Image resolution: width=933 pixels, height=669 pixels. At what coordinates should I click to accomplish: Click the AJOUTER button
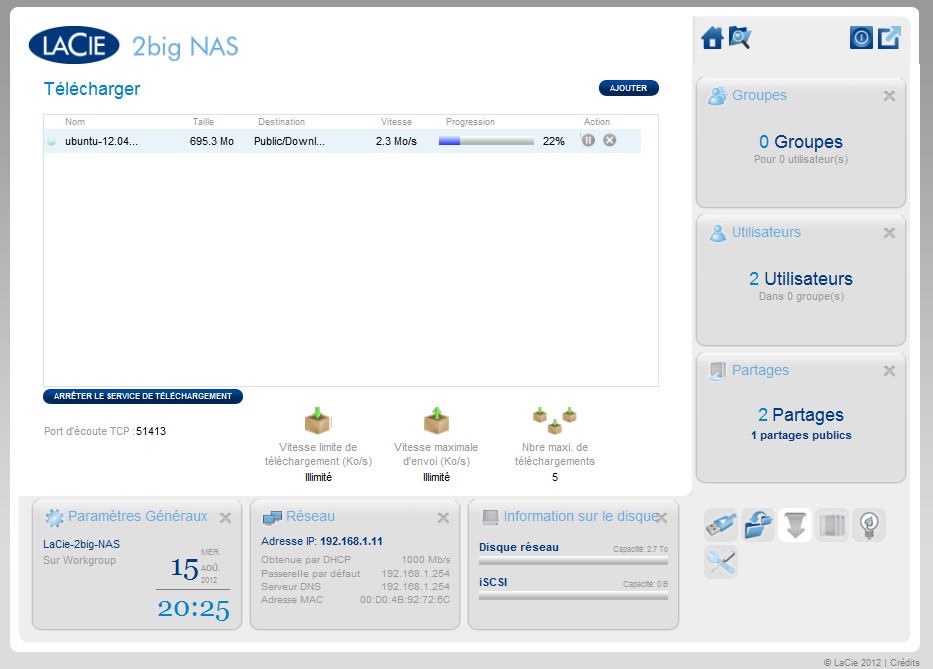click(x=628, y=88)
